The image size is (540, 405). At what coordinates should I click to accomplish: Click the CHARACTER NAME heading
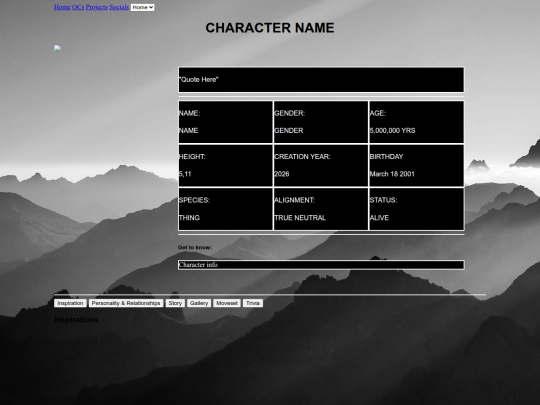coord(270,28)
